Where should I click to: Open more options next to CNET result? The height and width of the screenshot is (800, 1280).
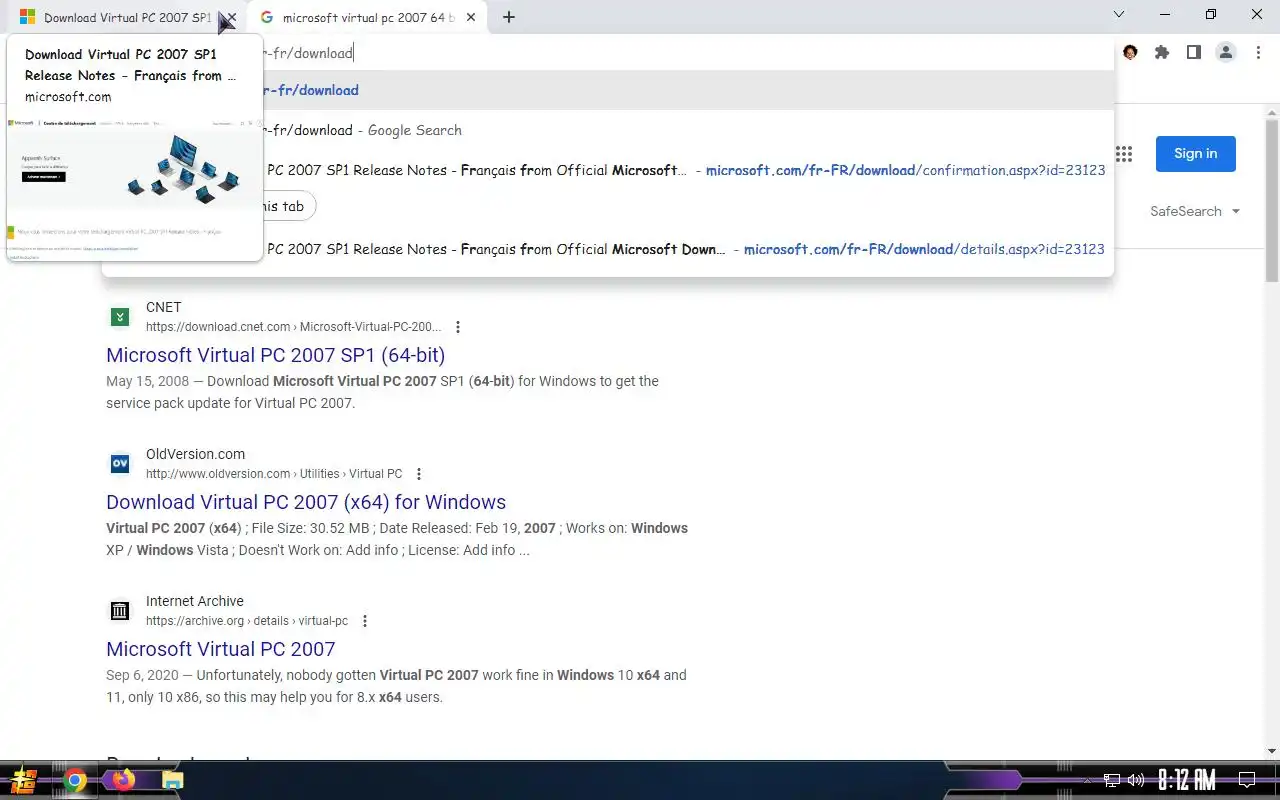pyautogui.click(x=458, y=327)
